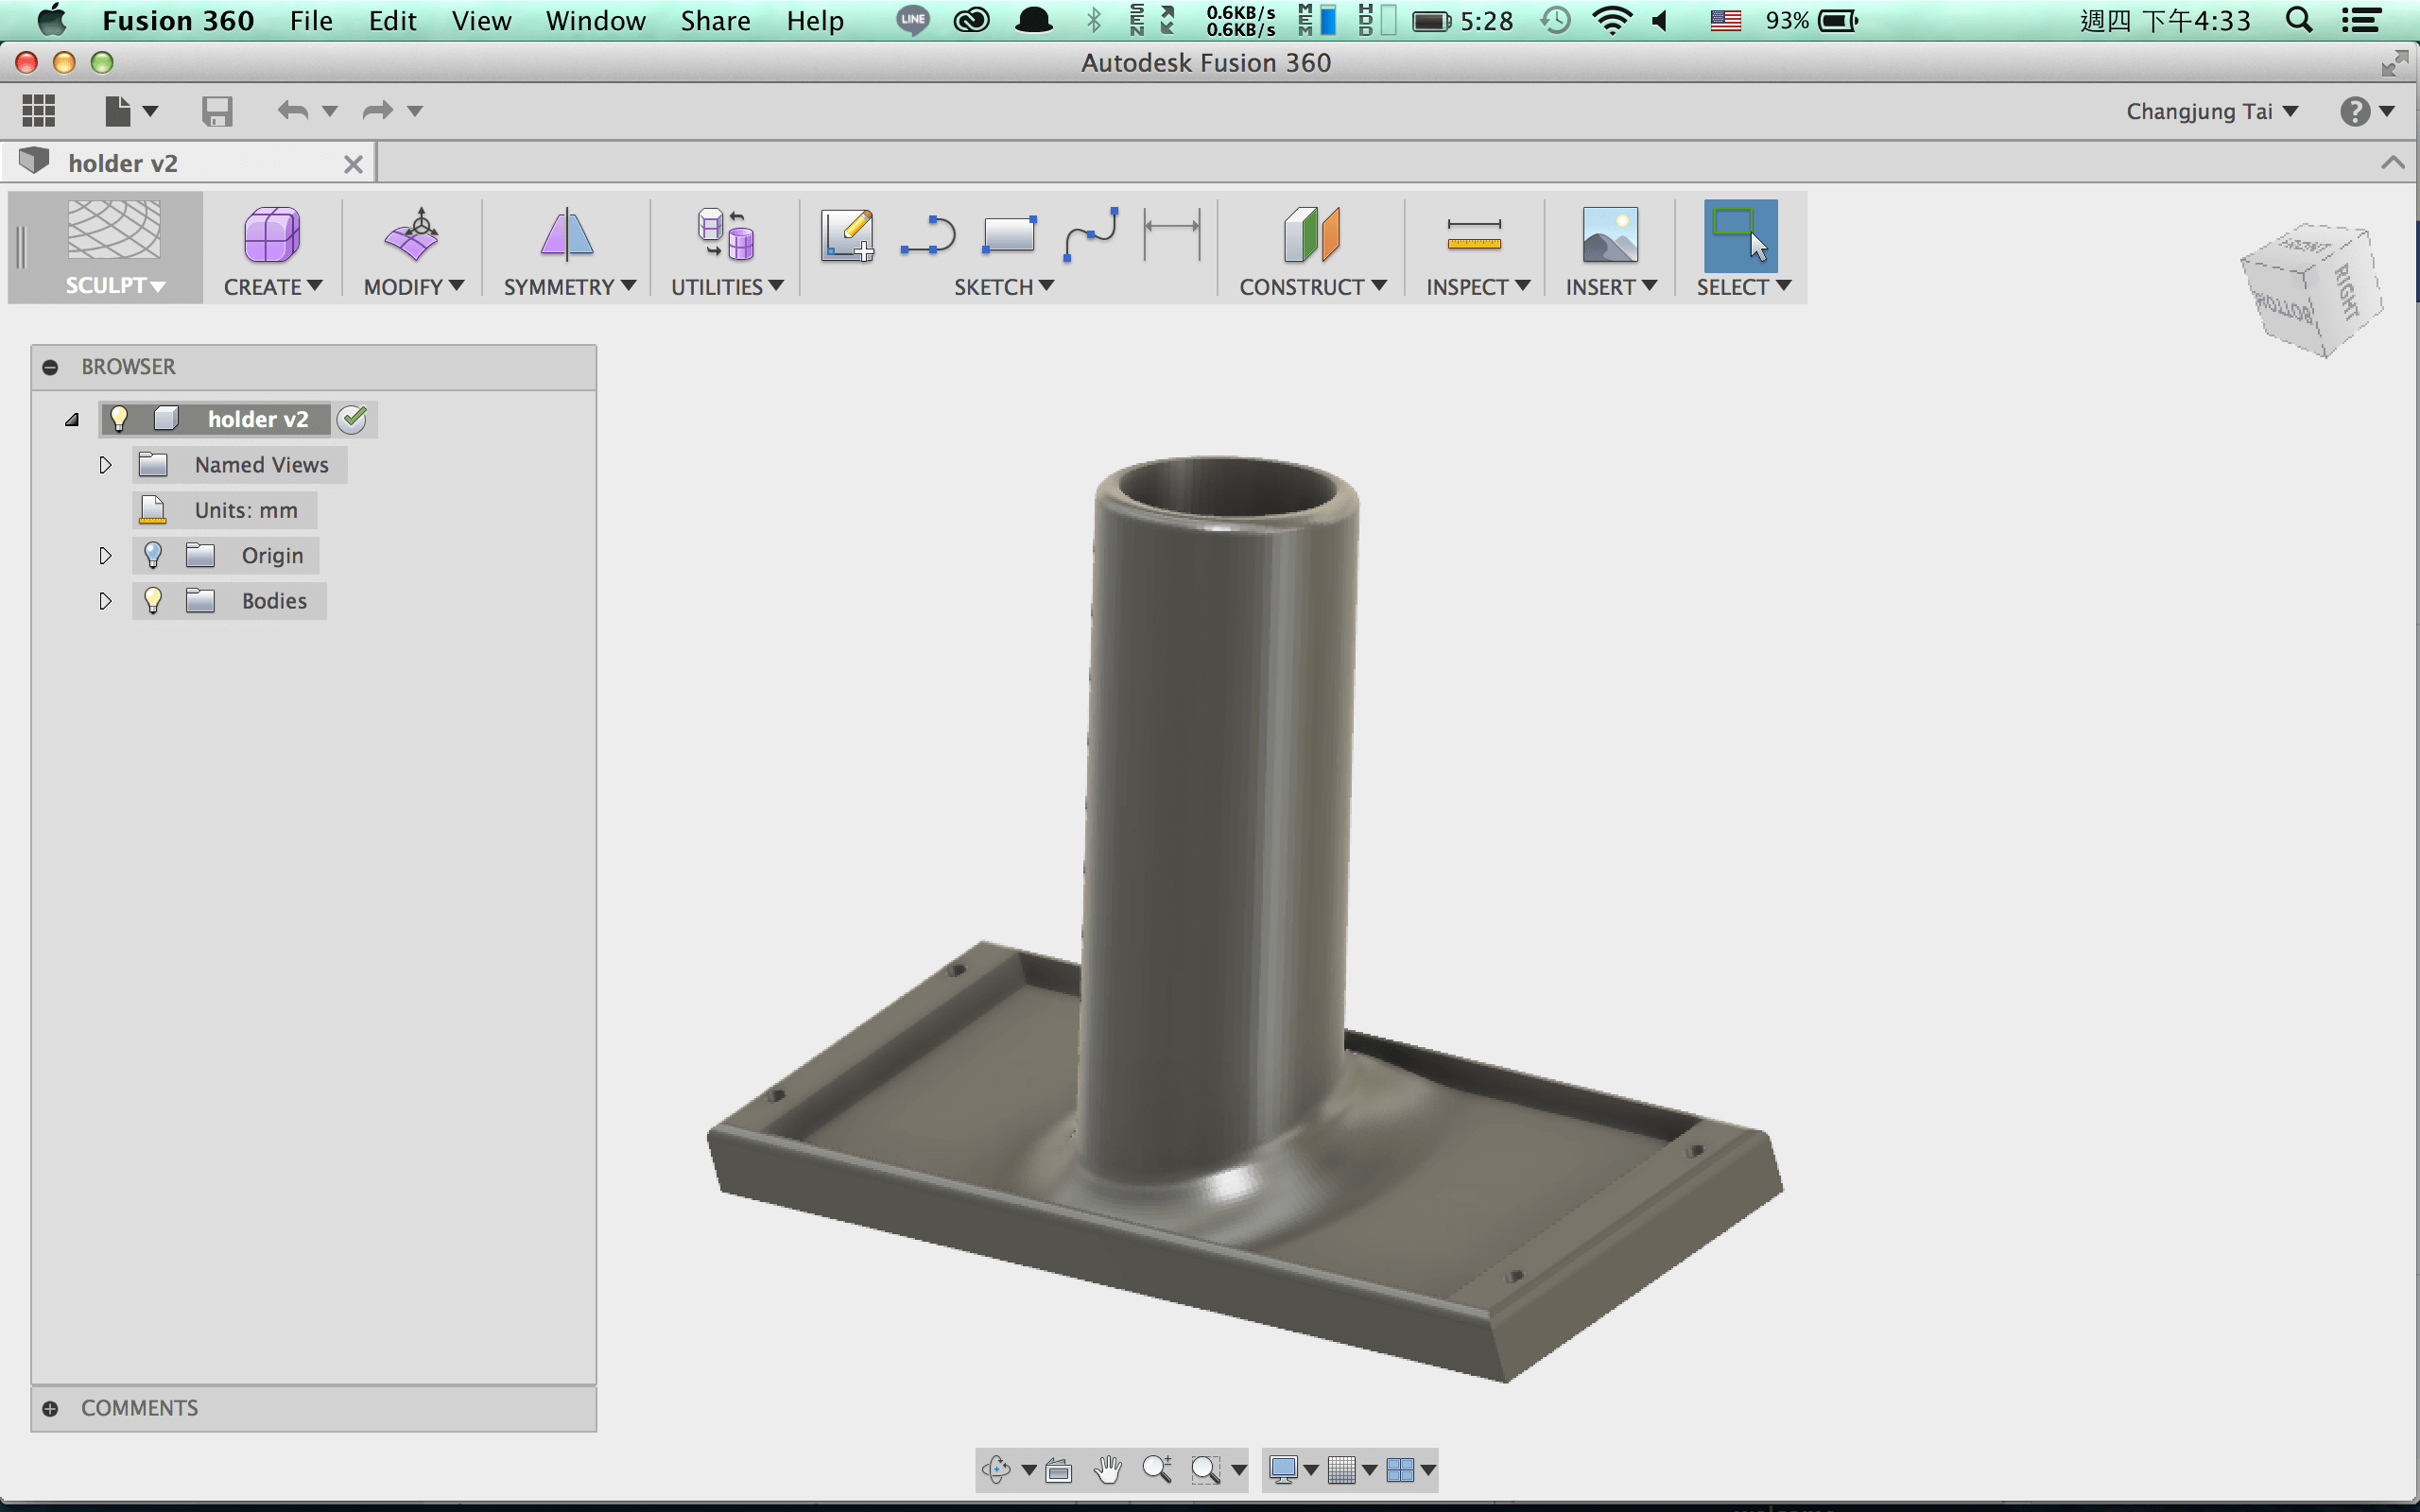Image resolution: width=2420 pixels, height=1512 pixels.
Task: Redo the last action
Action: (378, 111)
